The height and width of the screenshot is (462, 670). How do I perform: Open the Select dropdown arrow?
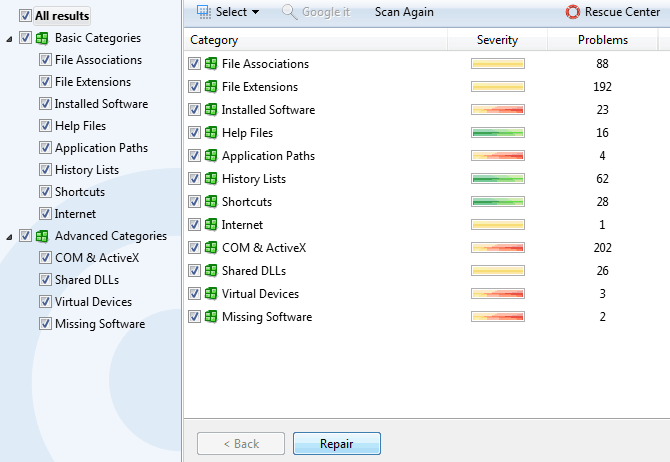255,13
